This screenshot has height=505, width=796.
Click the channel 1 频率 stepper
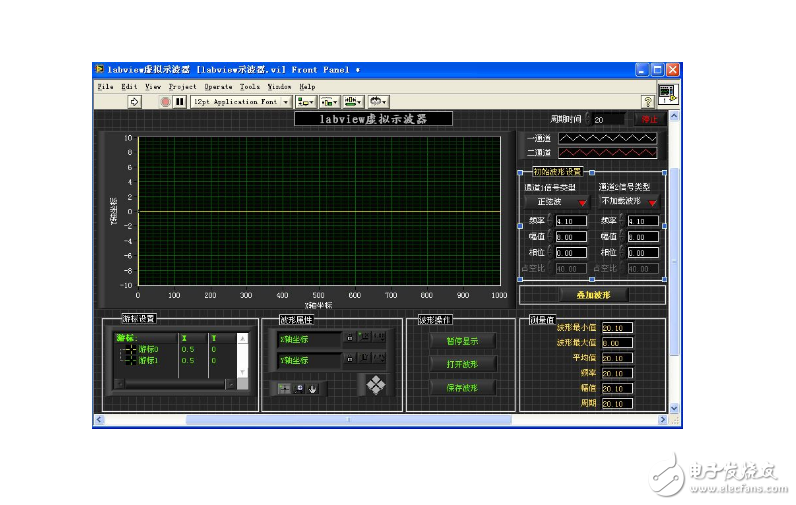550,221
